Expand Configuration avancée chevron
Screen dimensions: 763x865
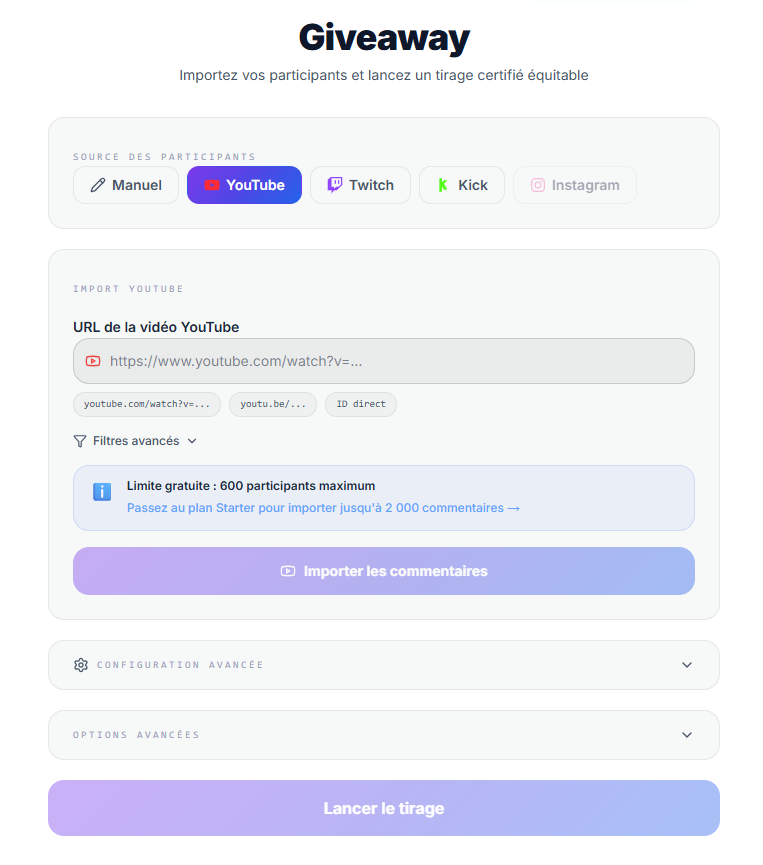[x=687, y=665]
